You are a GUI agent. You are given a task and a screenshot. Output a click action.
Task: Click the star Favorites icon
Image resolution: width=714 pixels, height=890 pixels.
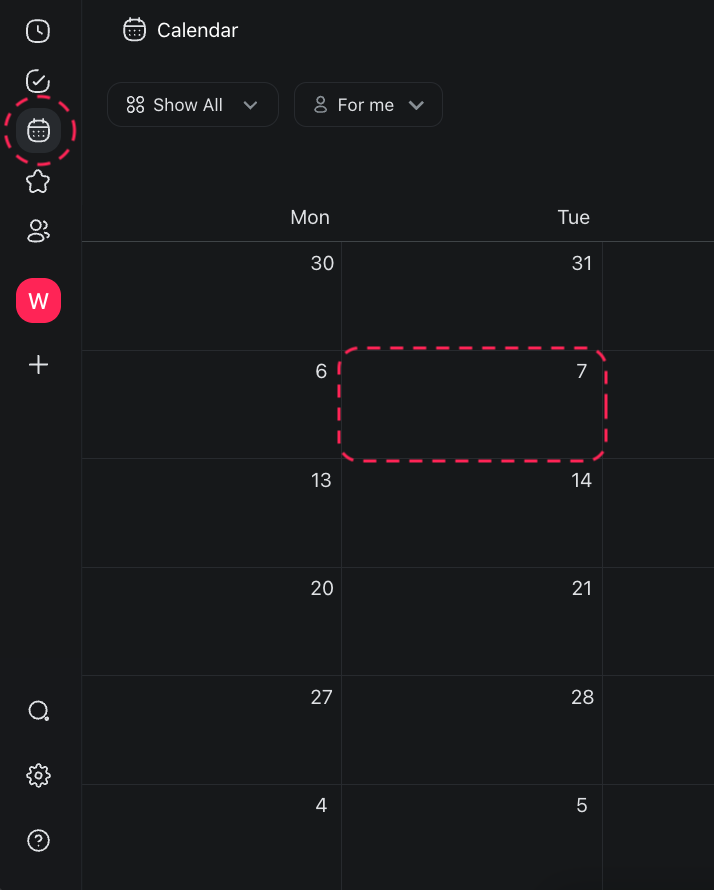coord(38,181)
